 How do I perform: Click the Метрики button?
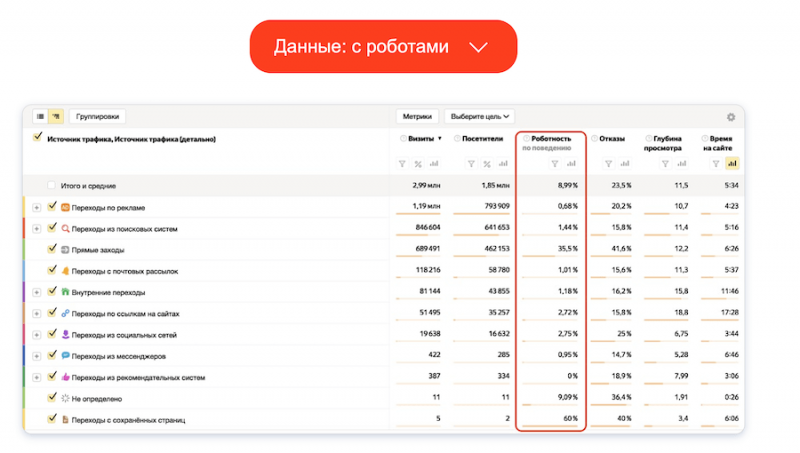click(417, 117)
